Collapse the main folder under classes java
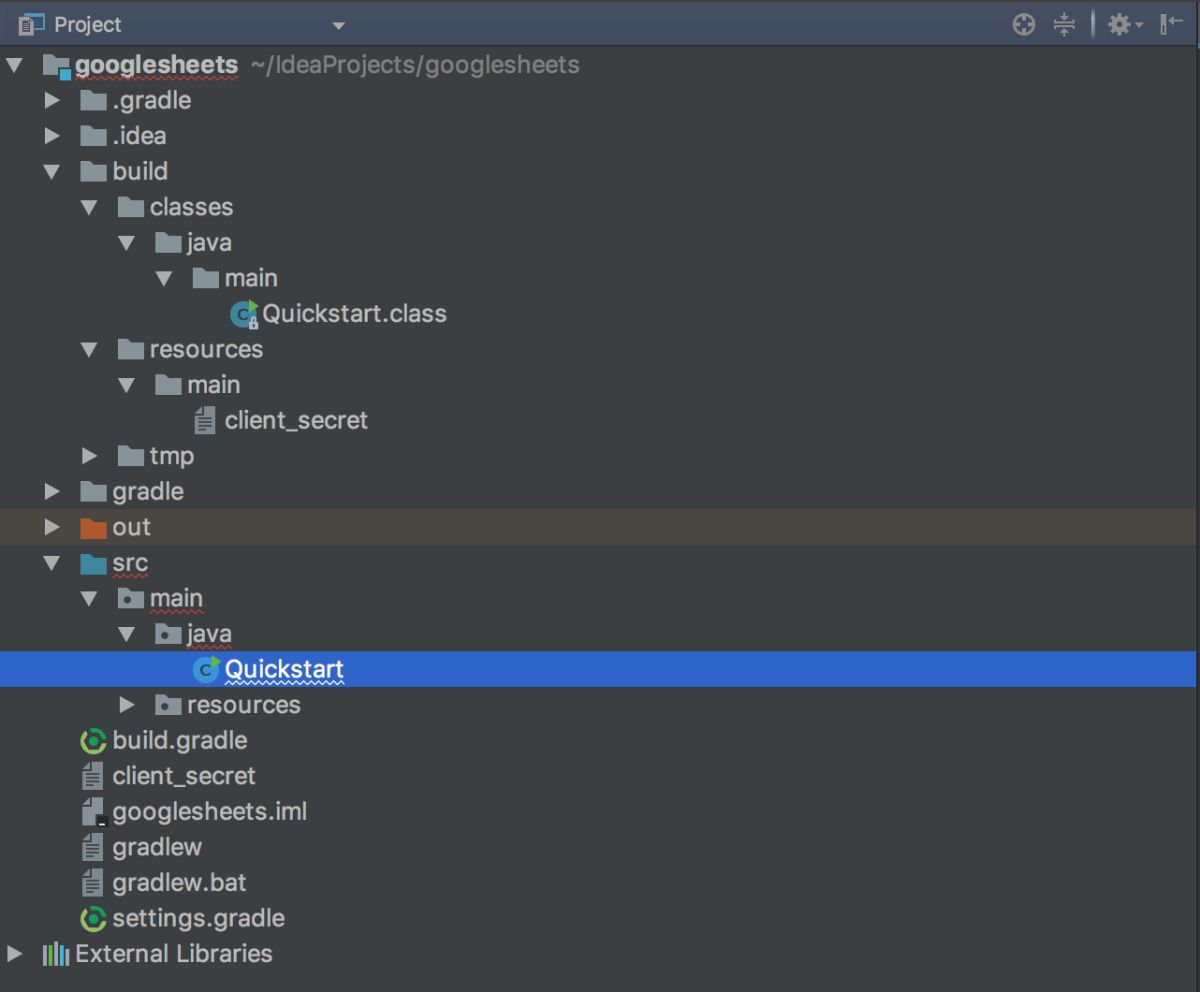The width and height of the screenshot is (1200, 992). pyautogui.click(x=163, y=279)
